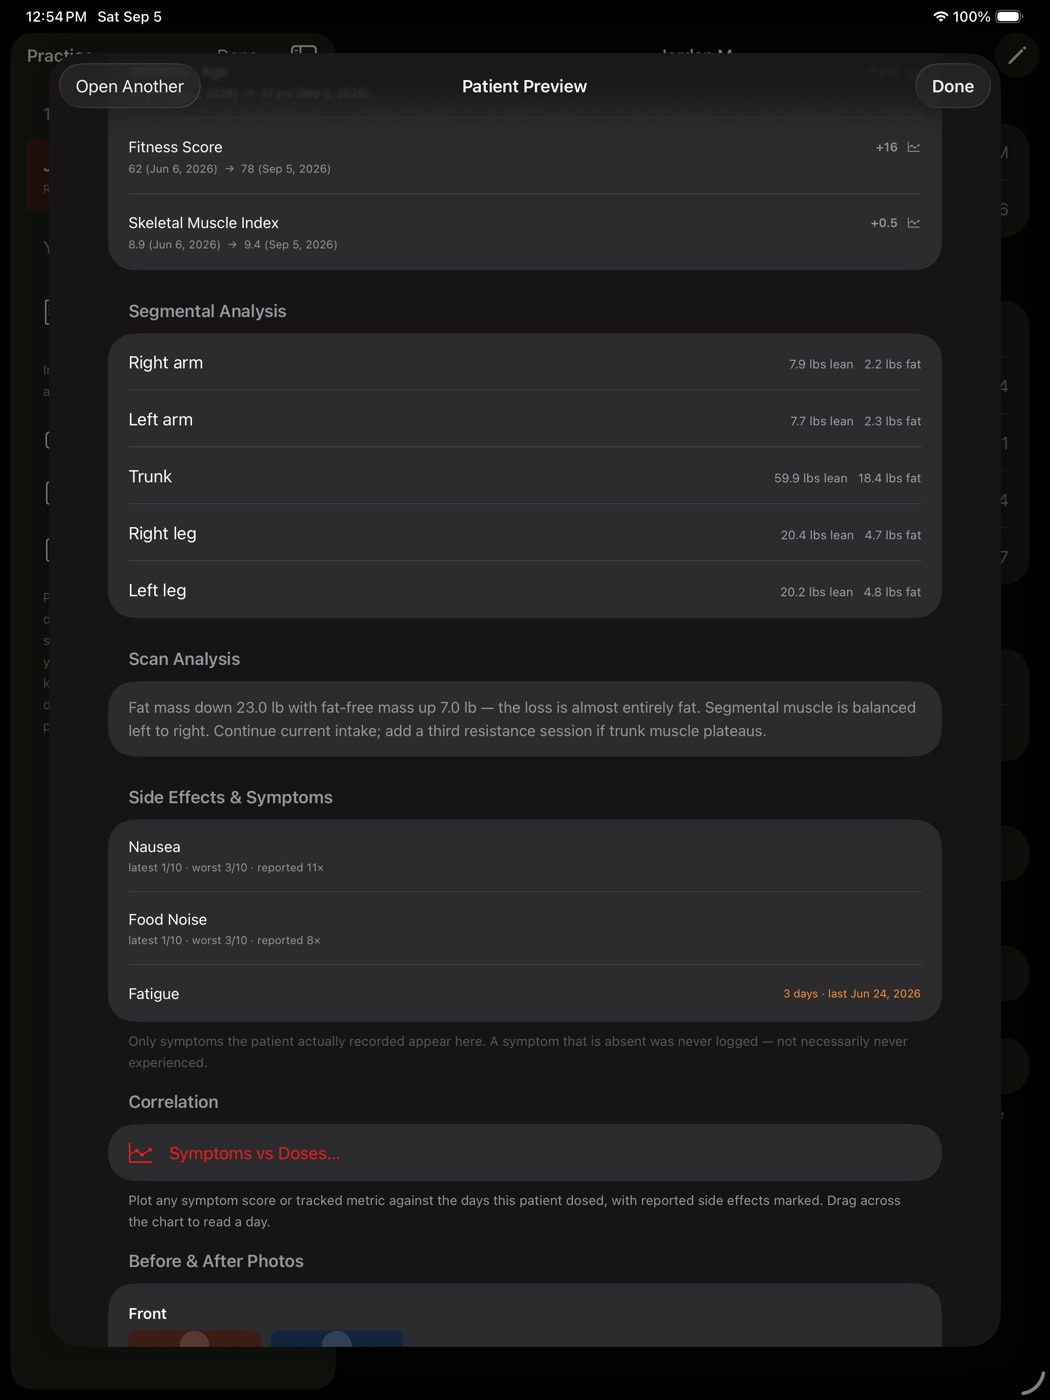Select the Left leg segment row
The height and width of the screenshot is (1400, 1050).
coord(525,591)
